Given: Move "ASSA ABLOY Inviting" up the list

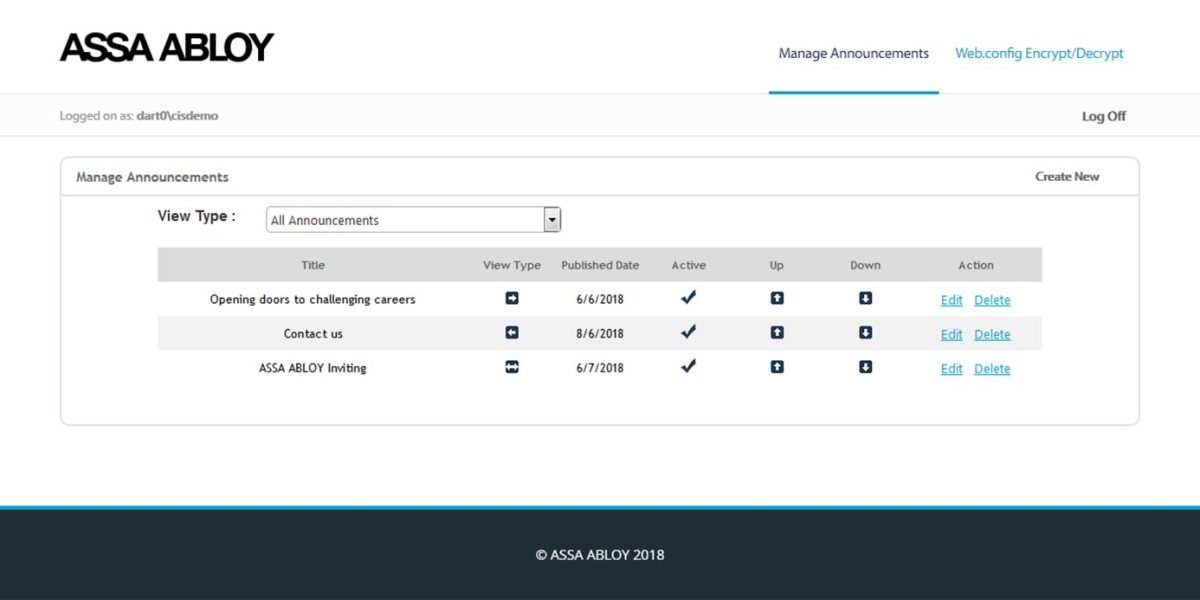Looking at the screenshot, I should click(777, 367).
